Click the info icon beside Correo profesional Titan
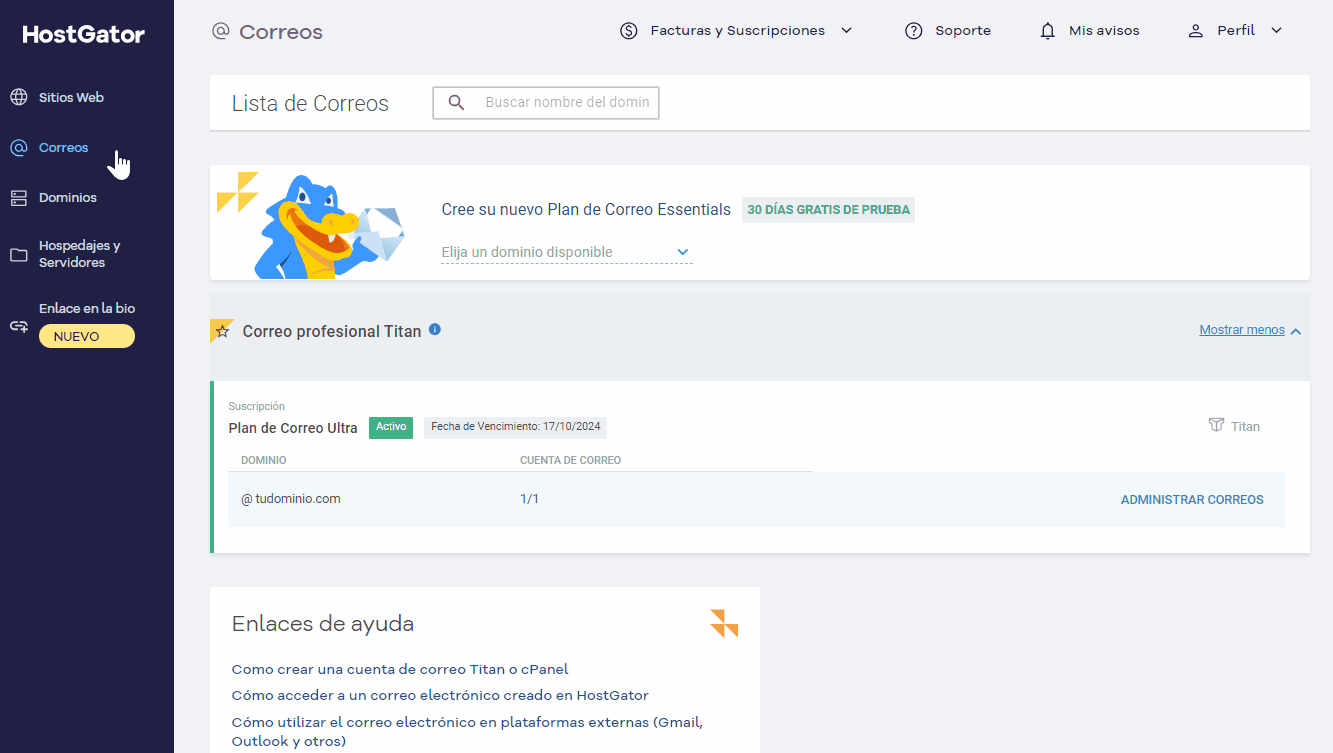The image size is (1333, 753). [x=435, y=329]
